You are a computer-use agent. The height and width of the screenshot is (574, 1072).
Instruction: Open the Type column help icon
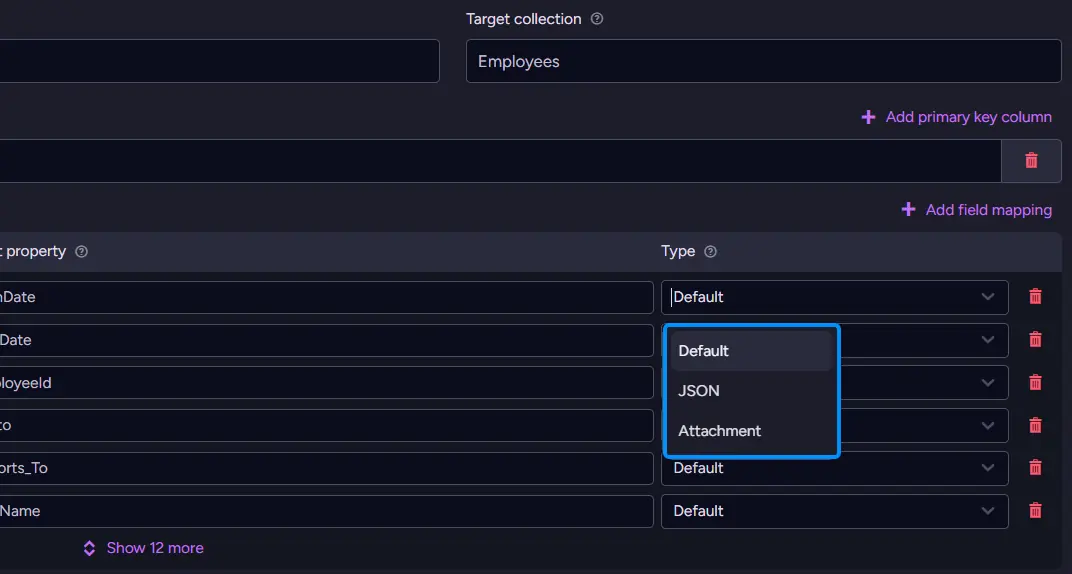pyautogui.click(x=710, y=251)
